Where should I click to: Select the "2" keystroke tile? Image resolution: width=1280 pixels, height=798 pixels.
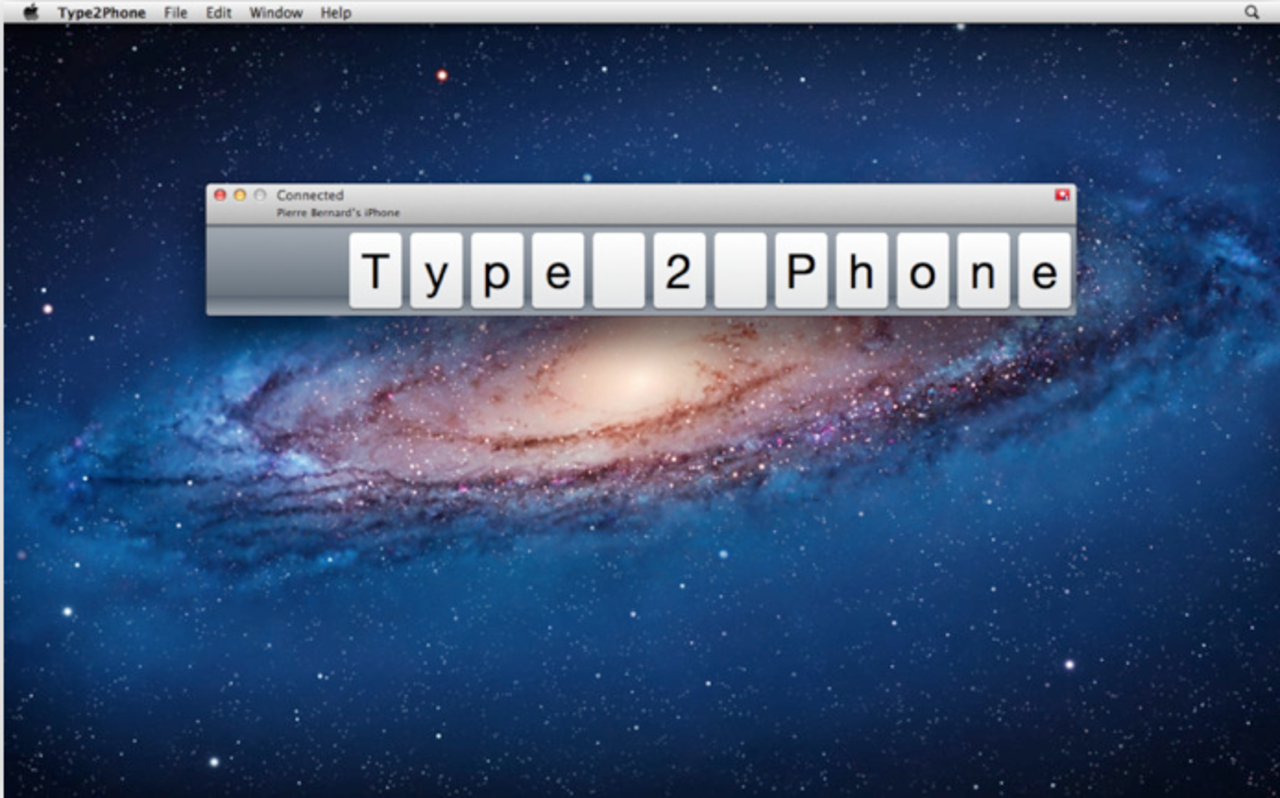[680, 270]
